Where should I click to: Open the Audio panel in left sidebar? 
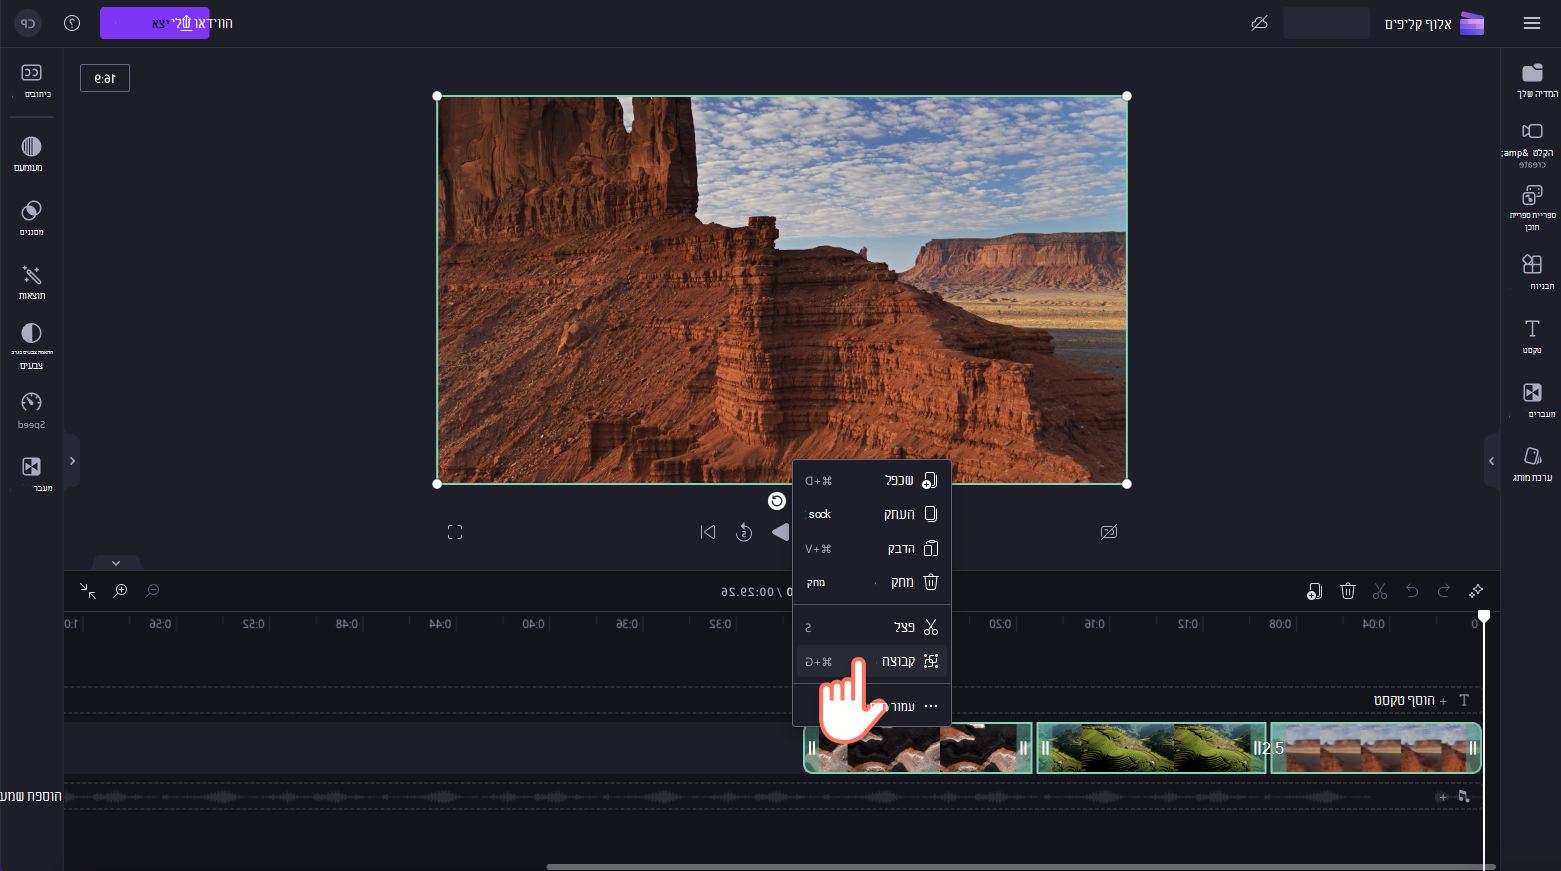[32, 154]
